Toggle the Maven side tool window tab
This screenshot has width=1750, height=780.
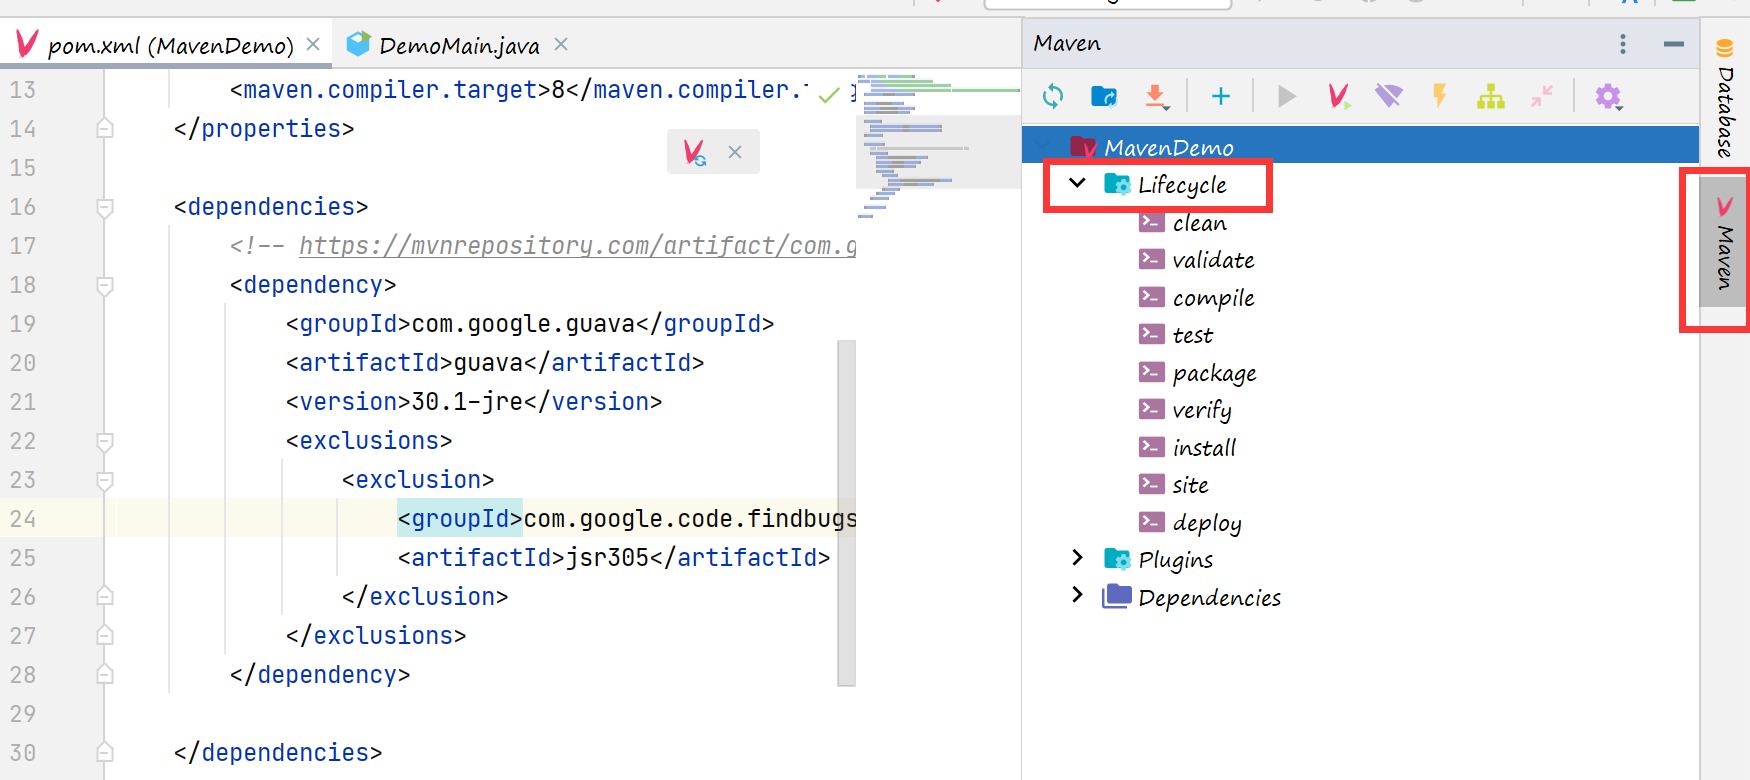tap(1724, 243)
